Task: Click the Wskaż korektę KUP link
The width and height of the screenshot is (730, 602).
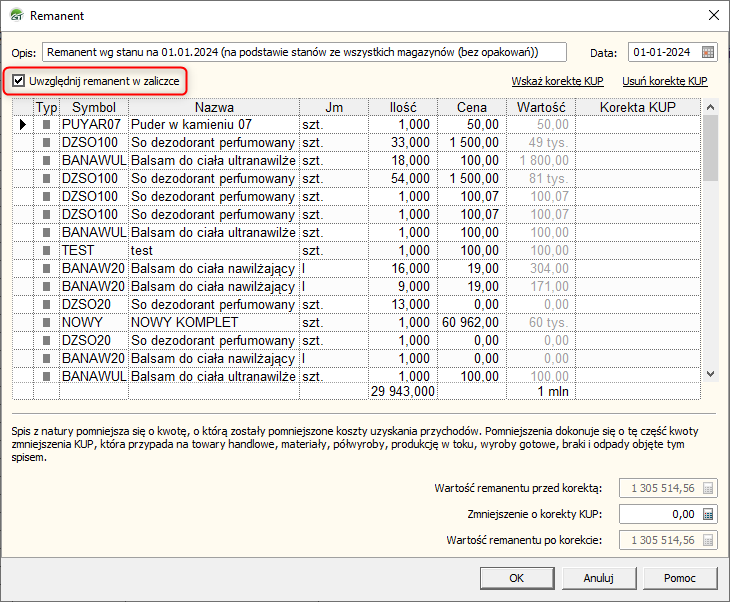Action: pos(558,81)
